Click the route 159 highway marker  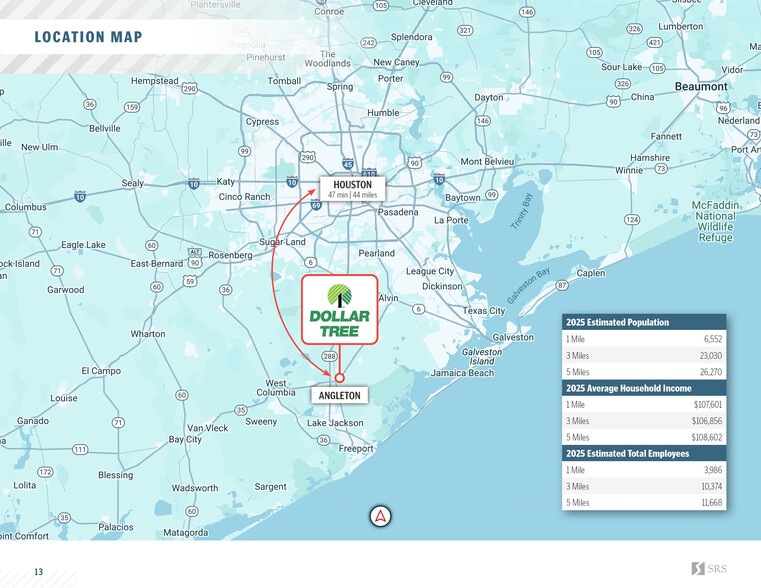[x=132, y=107]
